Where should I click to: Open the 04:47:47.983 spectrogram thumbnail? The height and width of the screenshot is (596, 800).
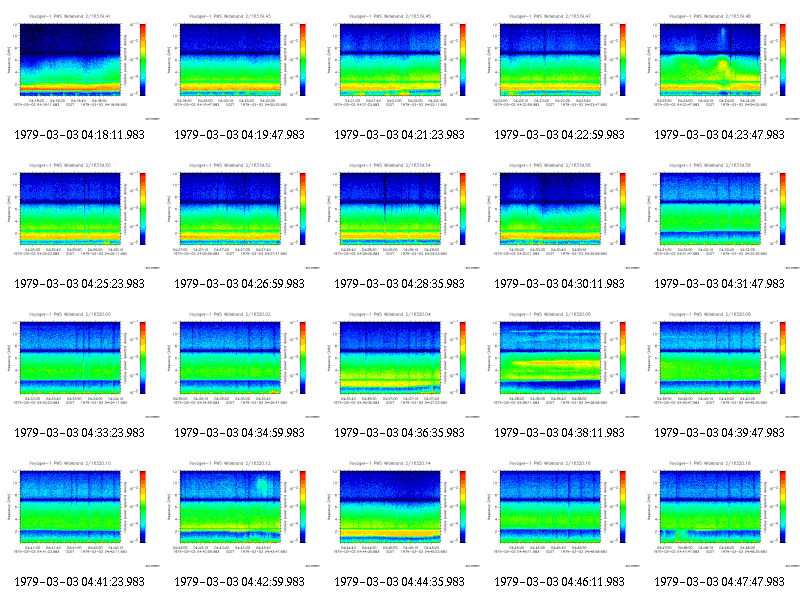(720, 514)
